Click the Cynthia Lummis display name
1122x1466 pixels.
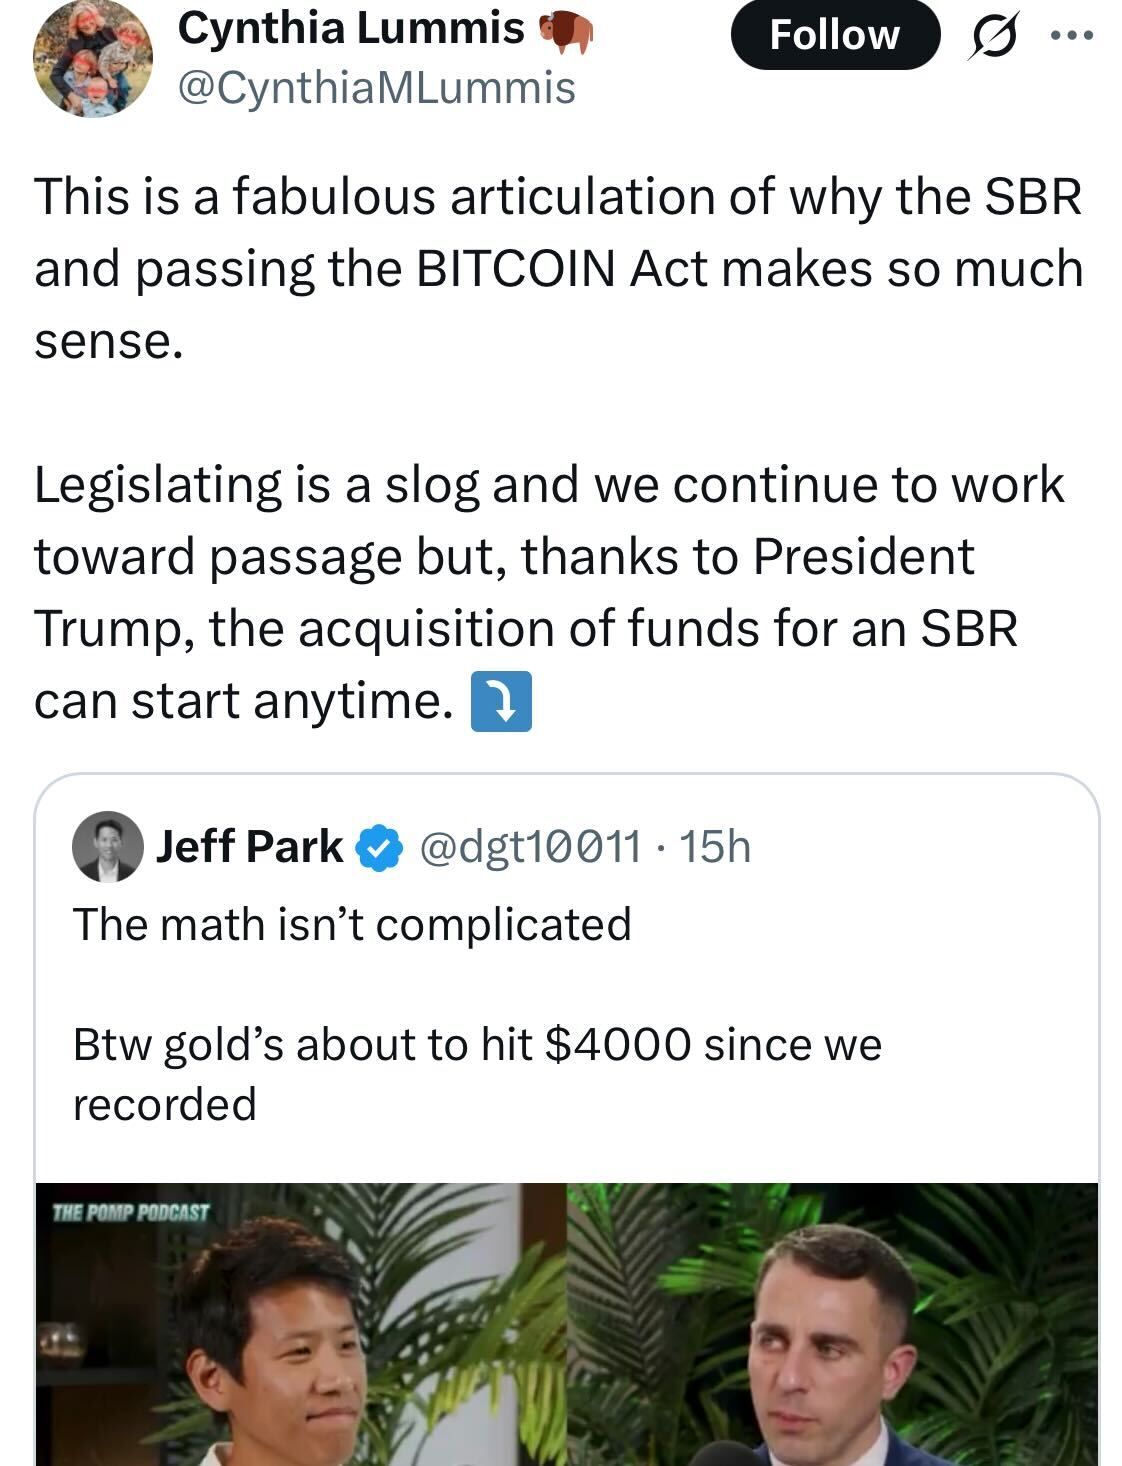(350, 28)
